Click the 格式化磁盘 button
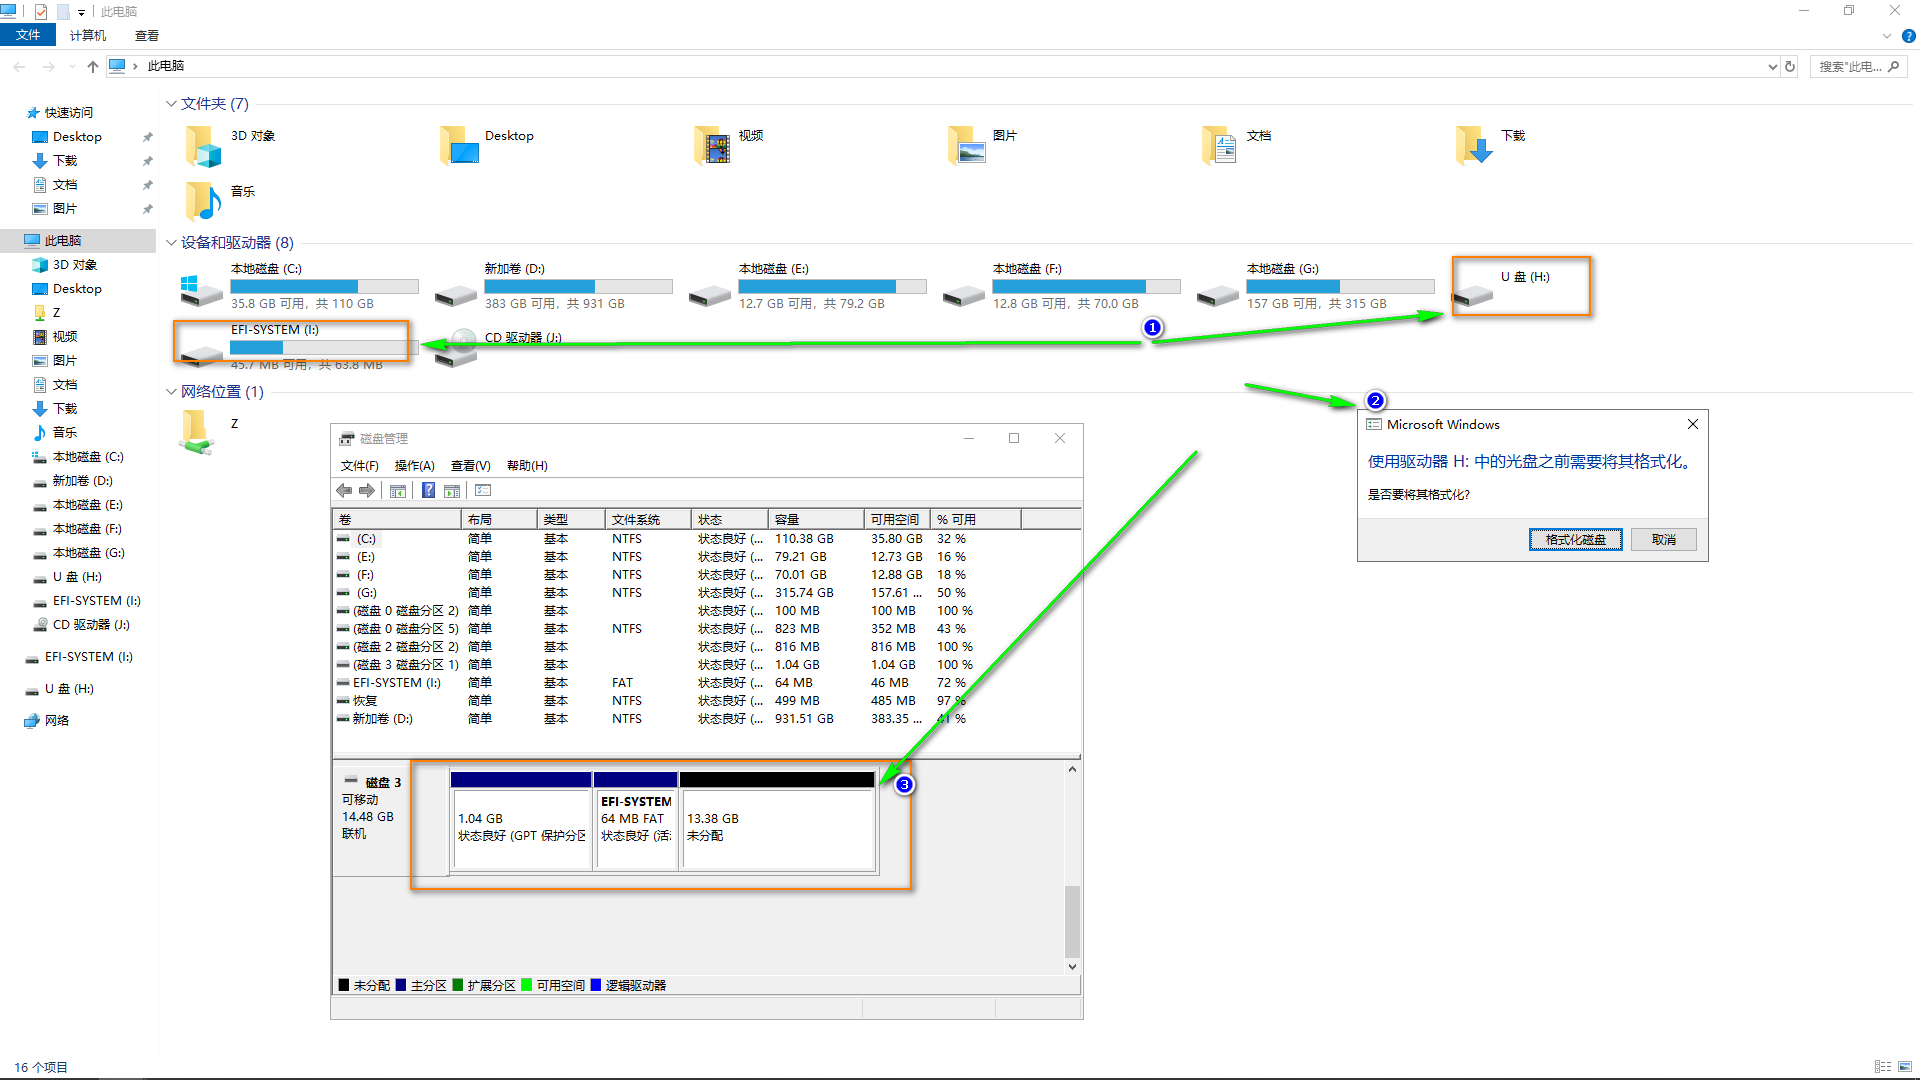Image resolution: width=1920 pixels, height=1080 pixels. [1576, 539]
